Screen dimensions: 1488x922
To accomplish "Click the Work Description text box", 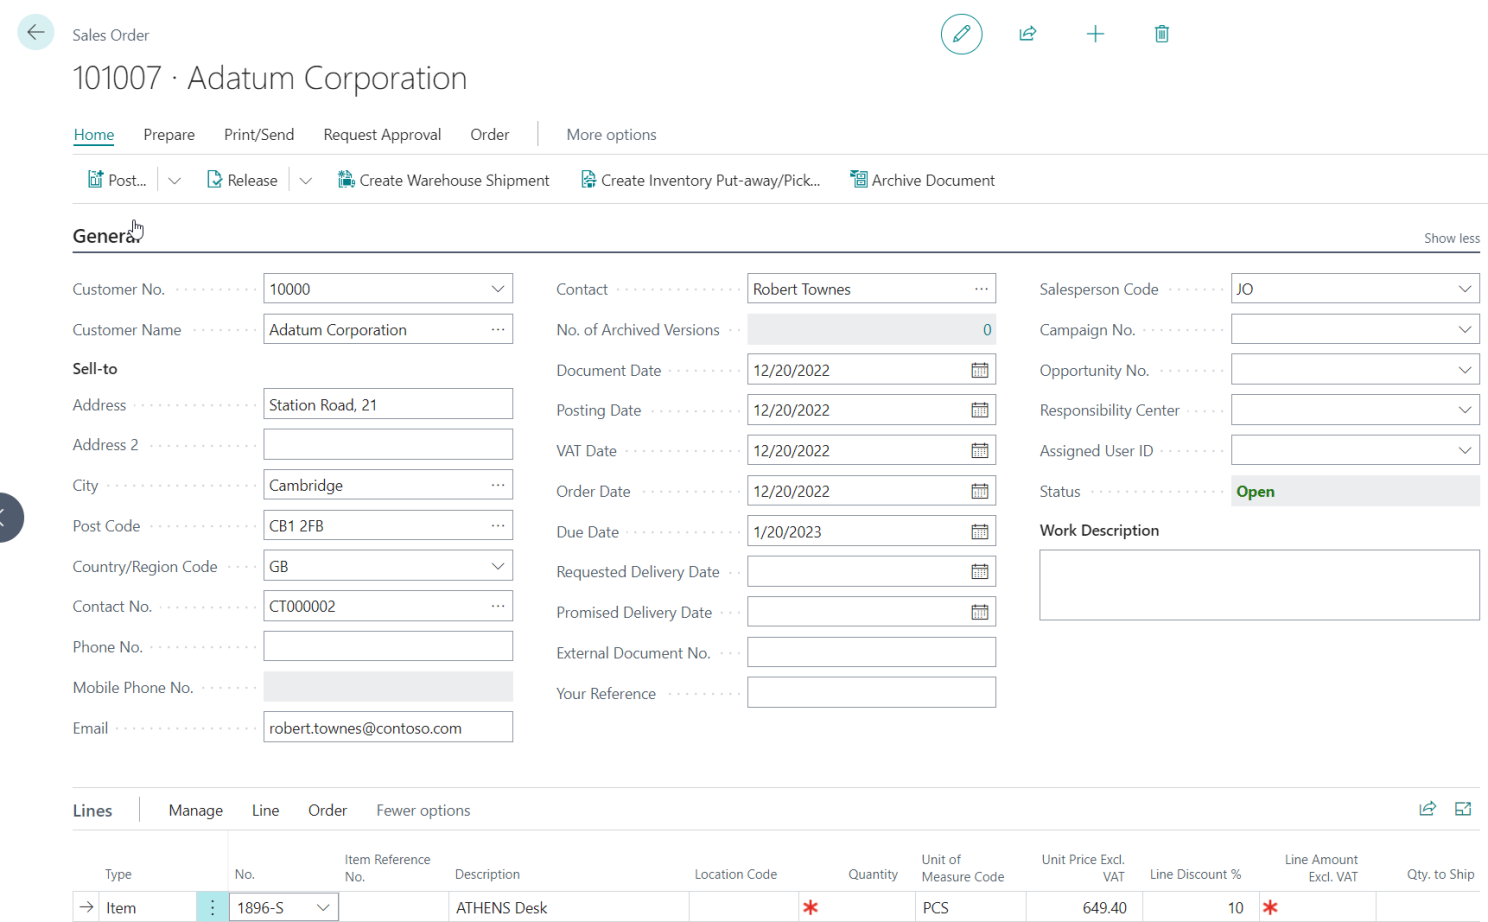I will [1259, 585].
